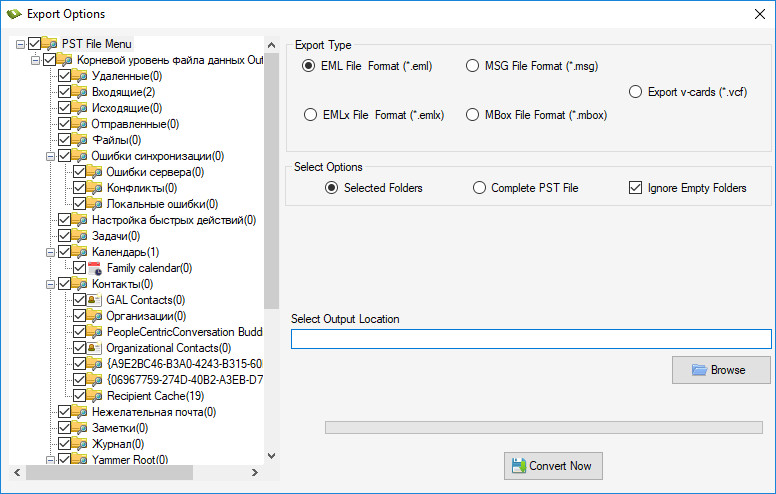Collapse the Календарь tree branch
This screenshot has height=494, width=776.
pyautogui.click(x=50, y=252)
